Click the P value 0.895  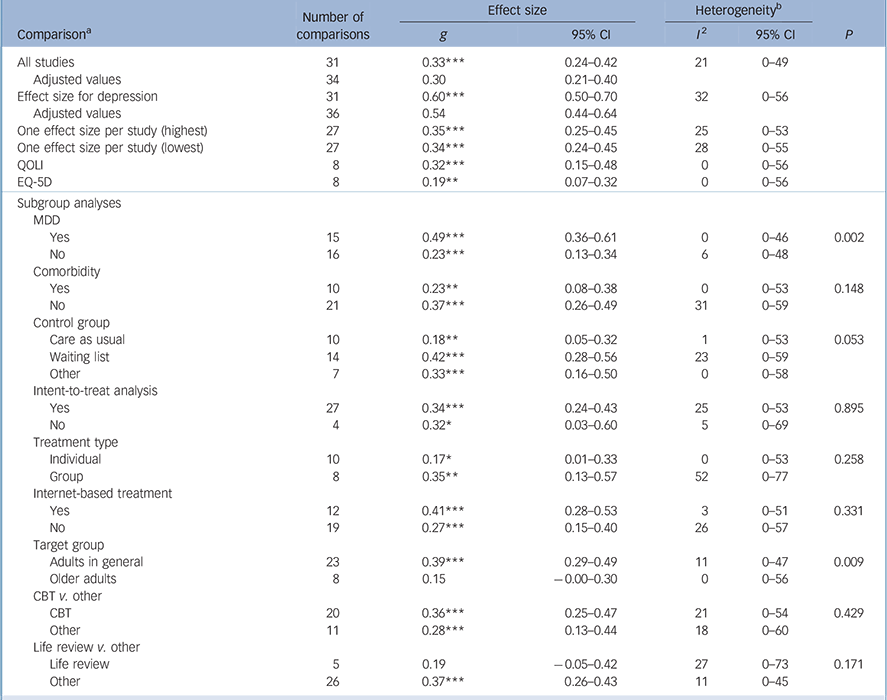pyautogui.click(x=849, y=408)
